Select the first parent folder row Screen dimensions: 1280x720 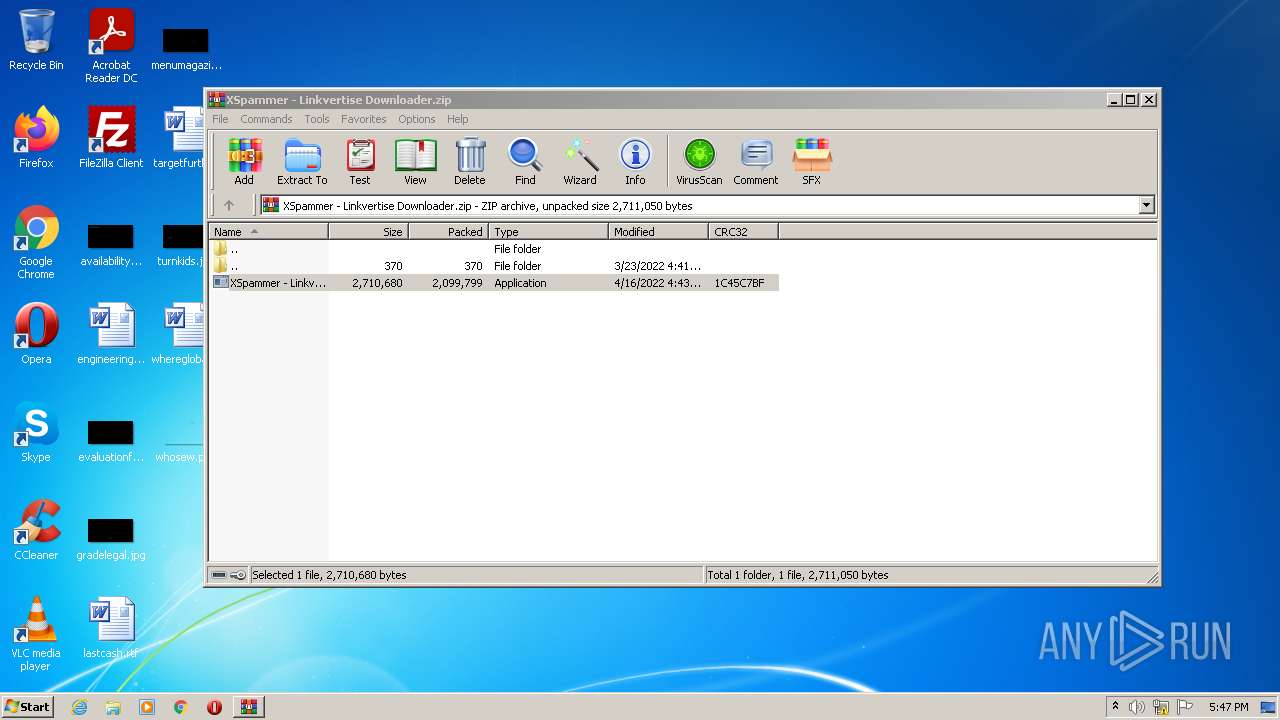[x=494, y=249]
